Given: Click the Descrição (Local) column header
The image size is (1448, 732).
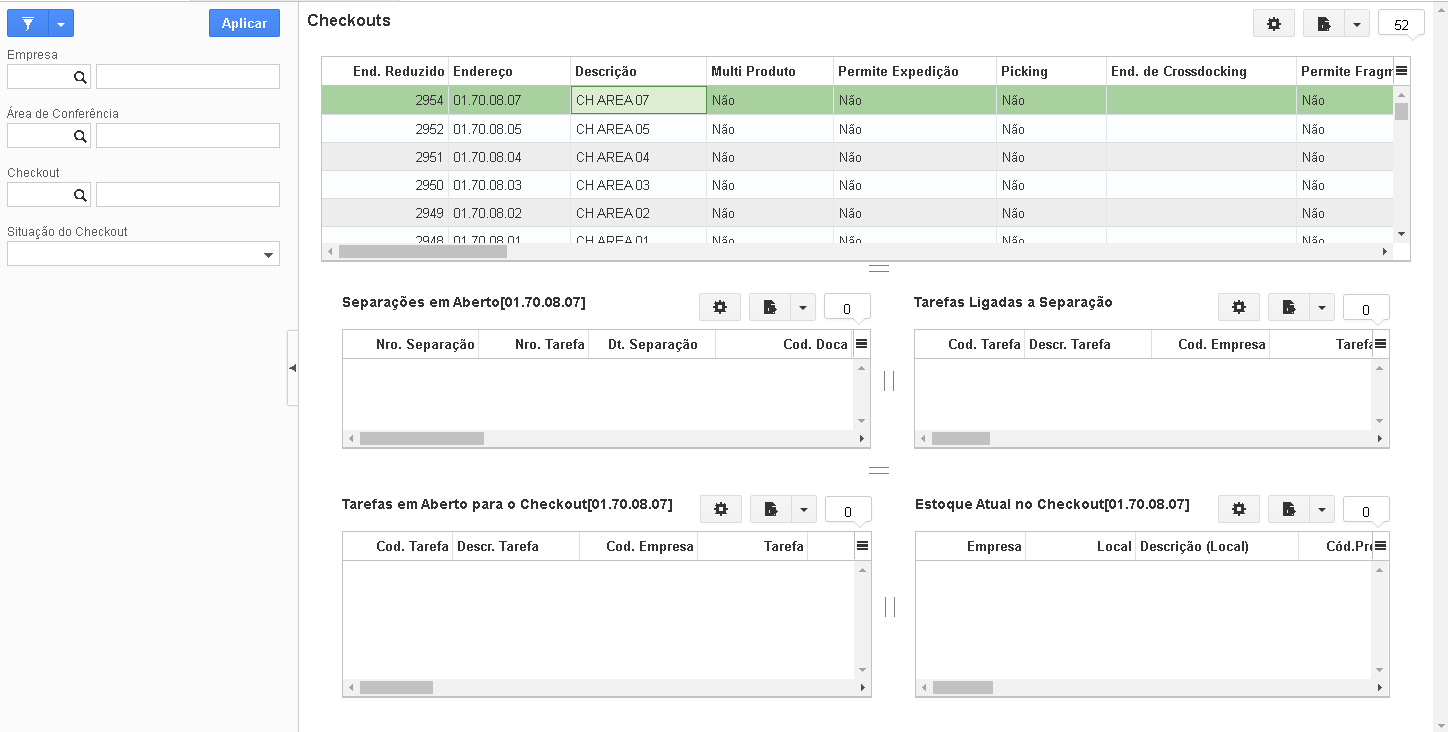Looking at the screenshot, I should [x=1217, y=546].
